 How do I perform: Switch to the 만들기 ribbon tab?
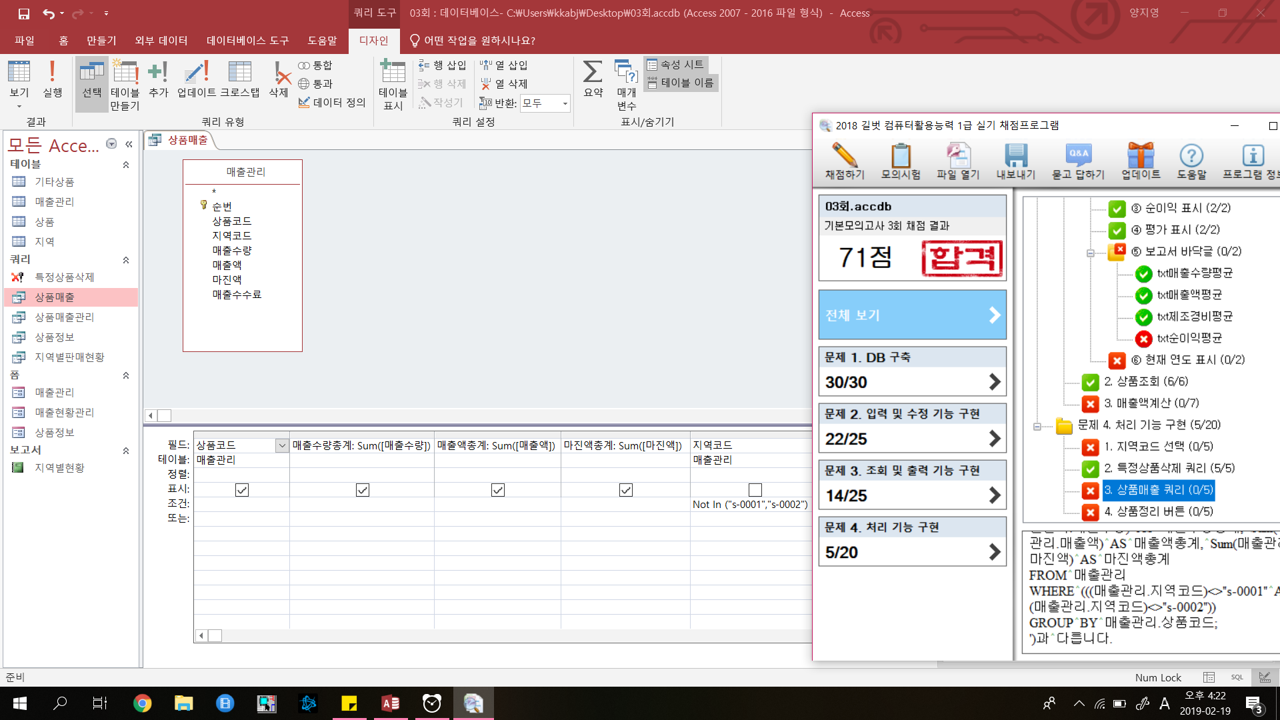point(101,41)
